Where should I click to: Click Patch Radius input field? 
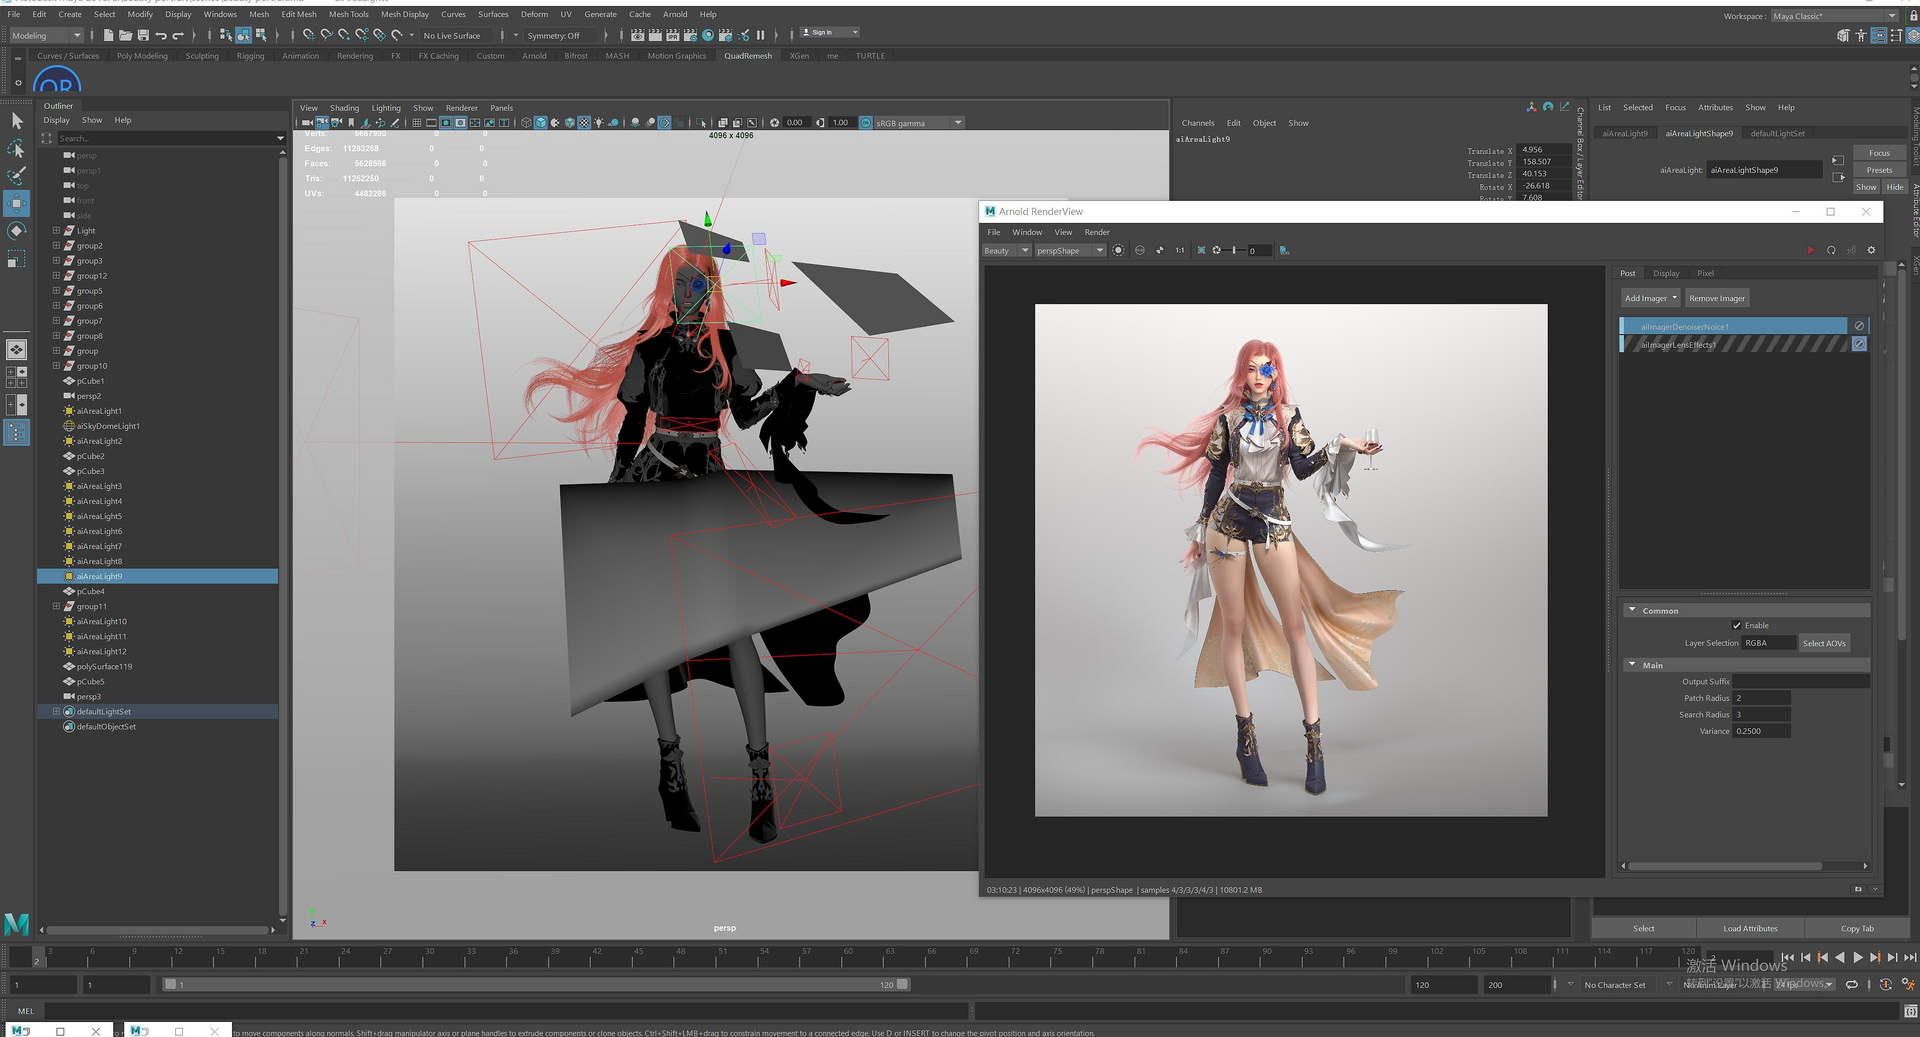coord(1762,698)
